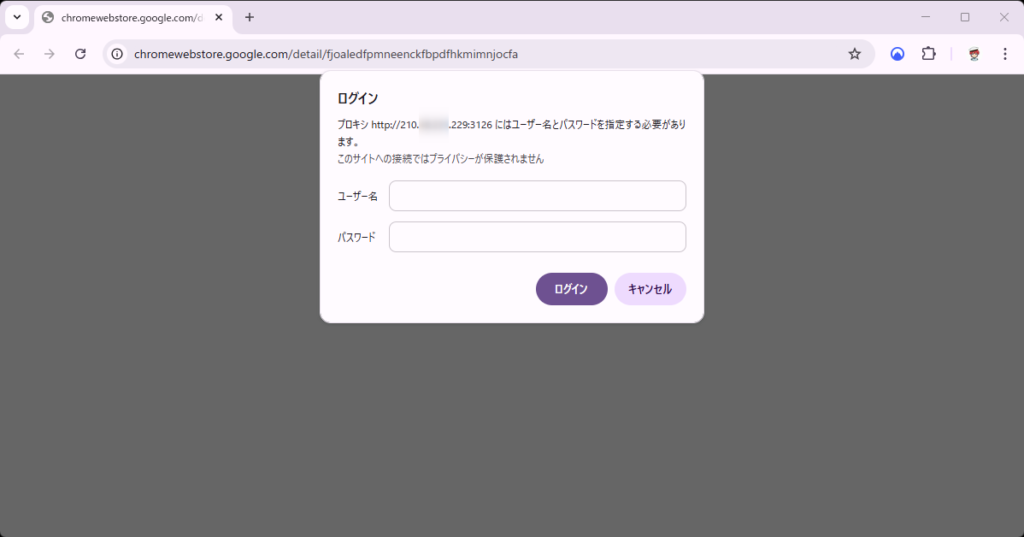1024x537 pixels.
Task: Click the forward navigation arrow
Action: coord(49,54)
